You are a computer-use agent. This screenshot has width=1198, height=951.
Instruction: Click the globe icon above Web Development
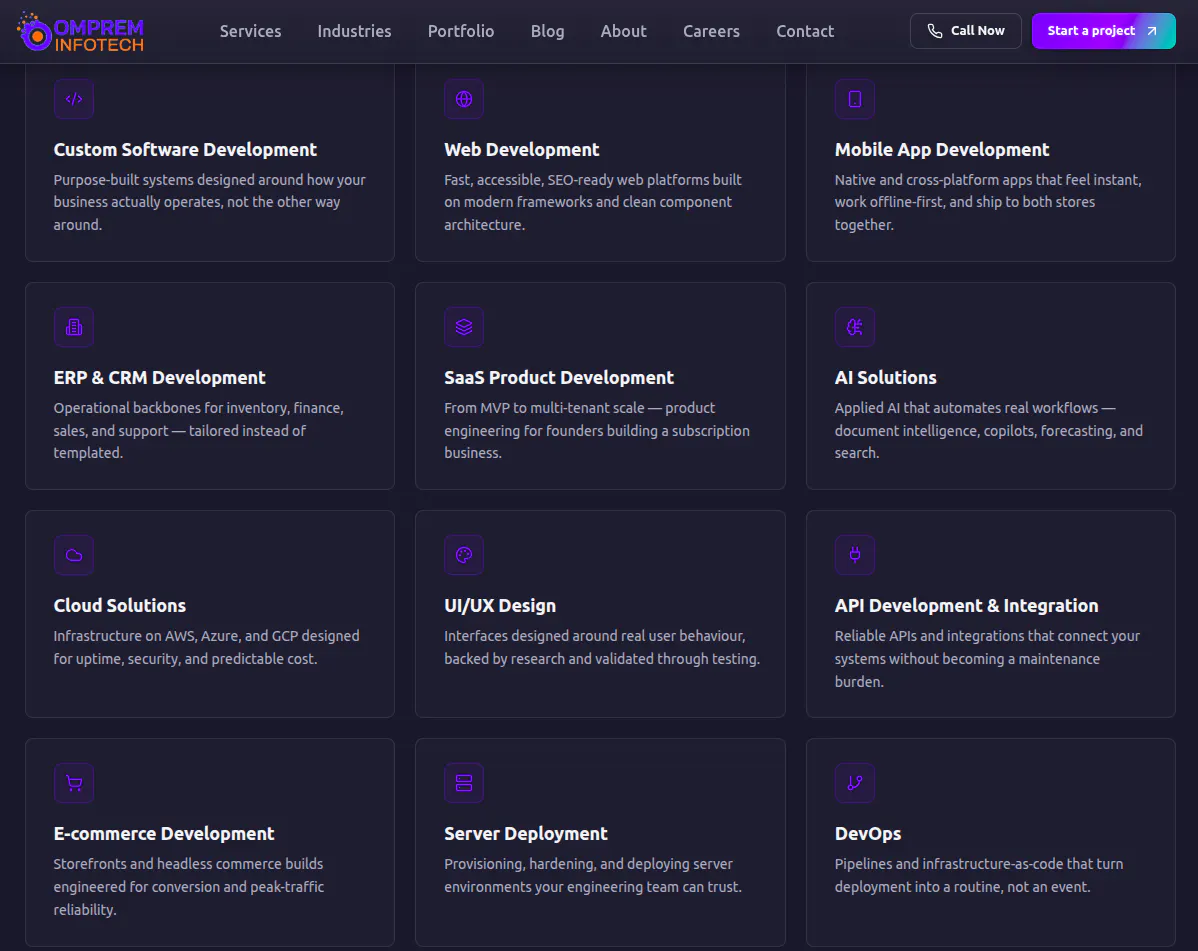(464, 99)
